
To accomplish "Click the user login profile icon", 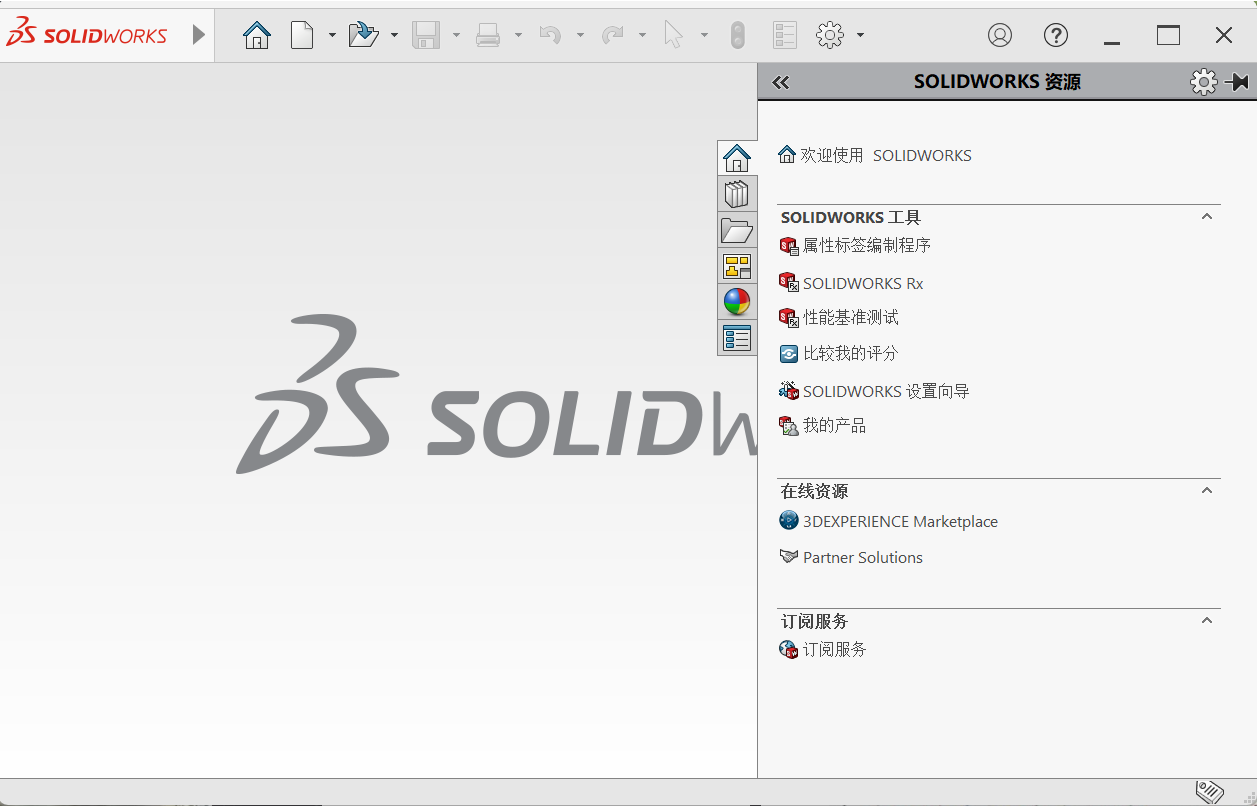I will click(x=1000, y=35).
